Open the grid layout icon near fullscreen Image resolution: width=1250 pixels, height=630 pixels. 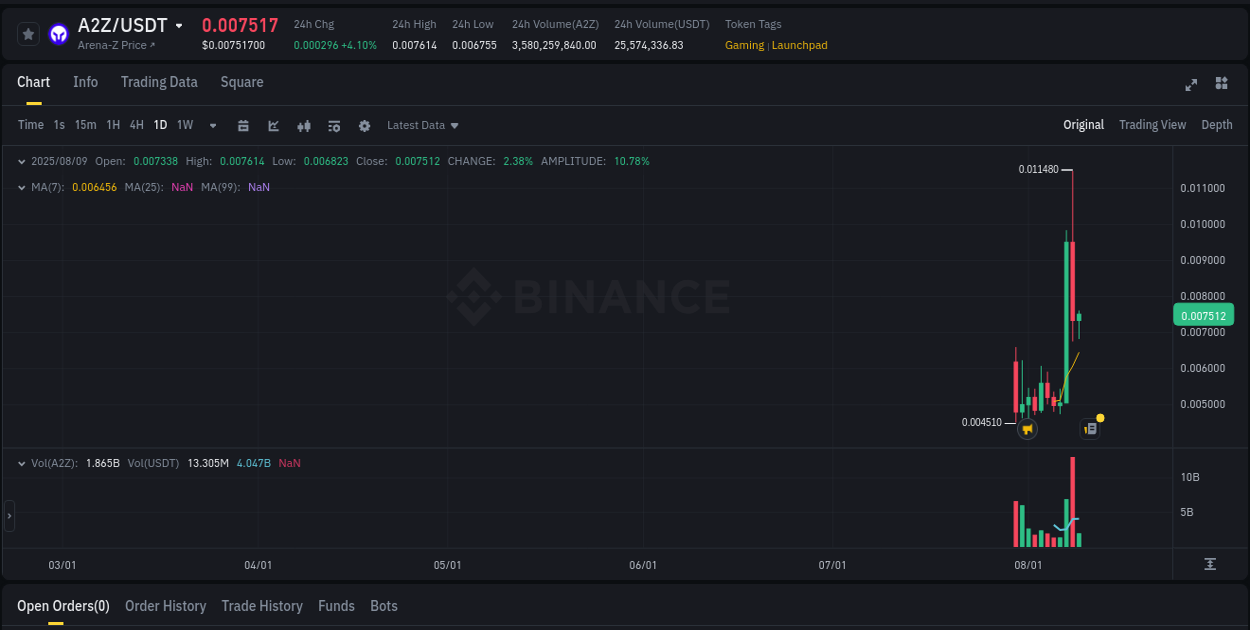1221,84
